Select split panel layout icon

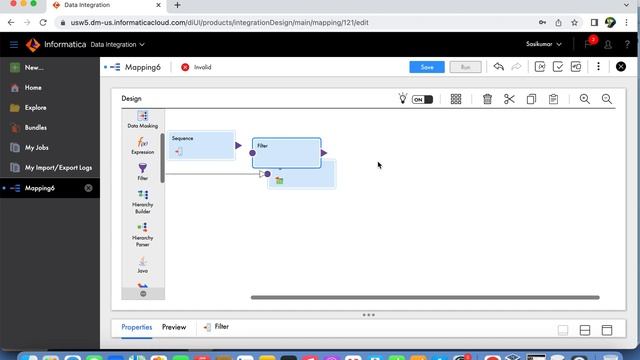pyautogui.click(x=585, y=330)
